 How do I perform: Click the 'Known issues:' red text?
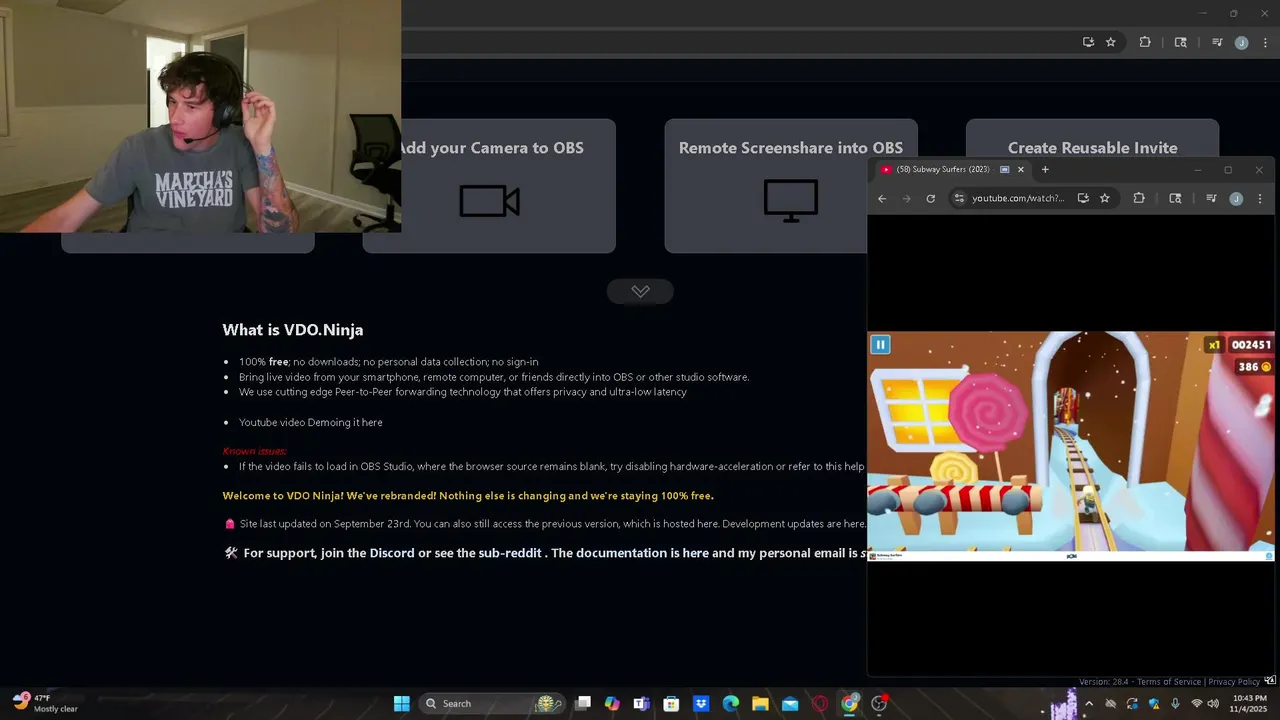[x=254, y=451]
